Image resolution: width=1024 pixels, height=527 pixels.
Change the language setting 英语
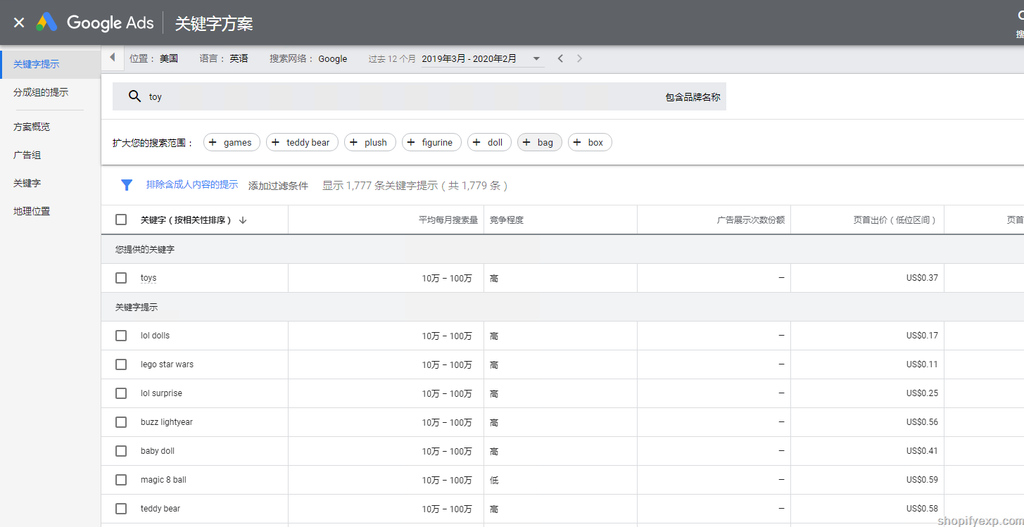coord(238,59)
